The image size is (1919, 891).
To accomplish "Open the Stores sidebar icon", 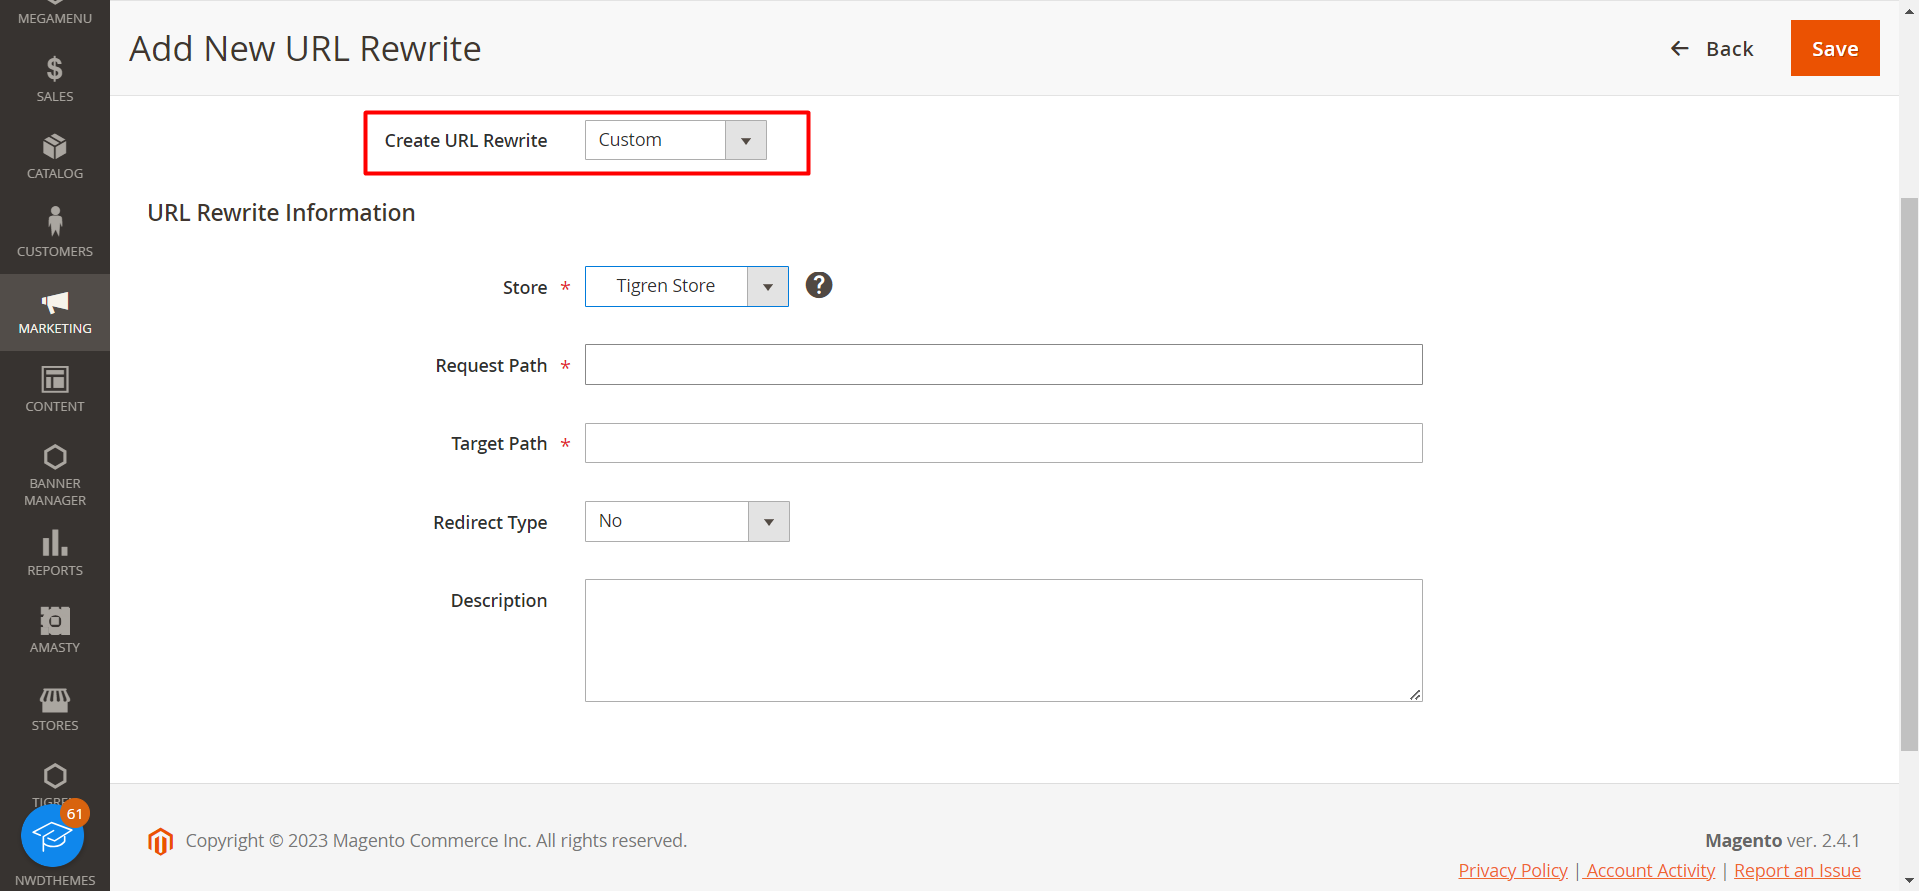I will [55, 699].
